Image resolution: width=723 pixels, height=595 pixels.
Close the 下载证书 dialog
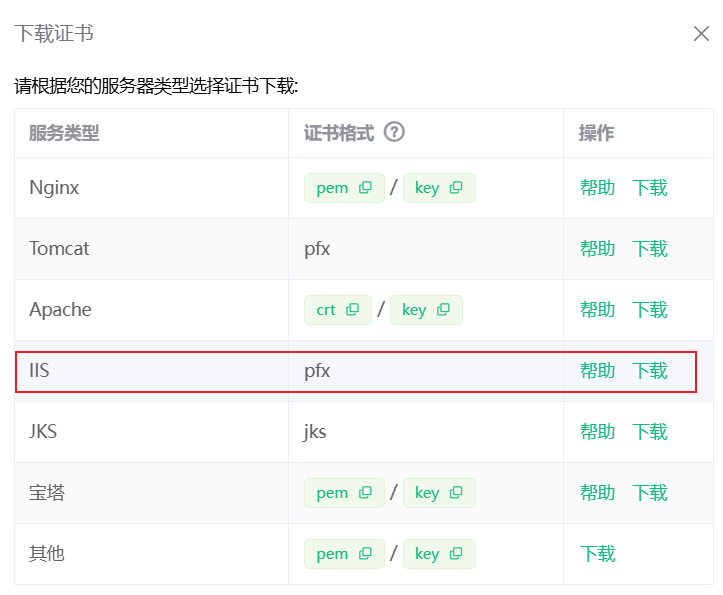tap(701, 34)
